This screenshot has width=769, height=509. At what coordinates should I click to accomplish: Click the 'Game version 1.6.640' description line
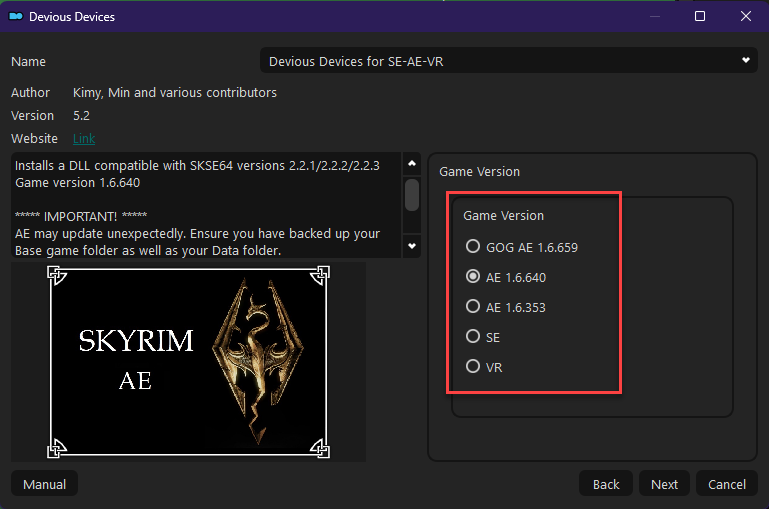[x=77, y=183]
